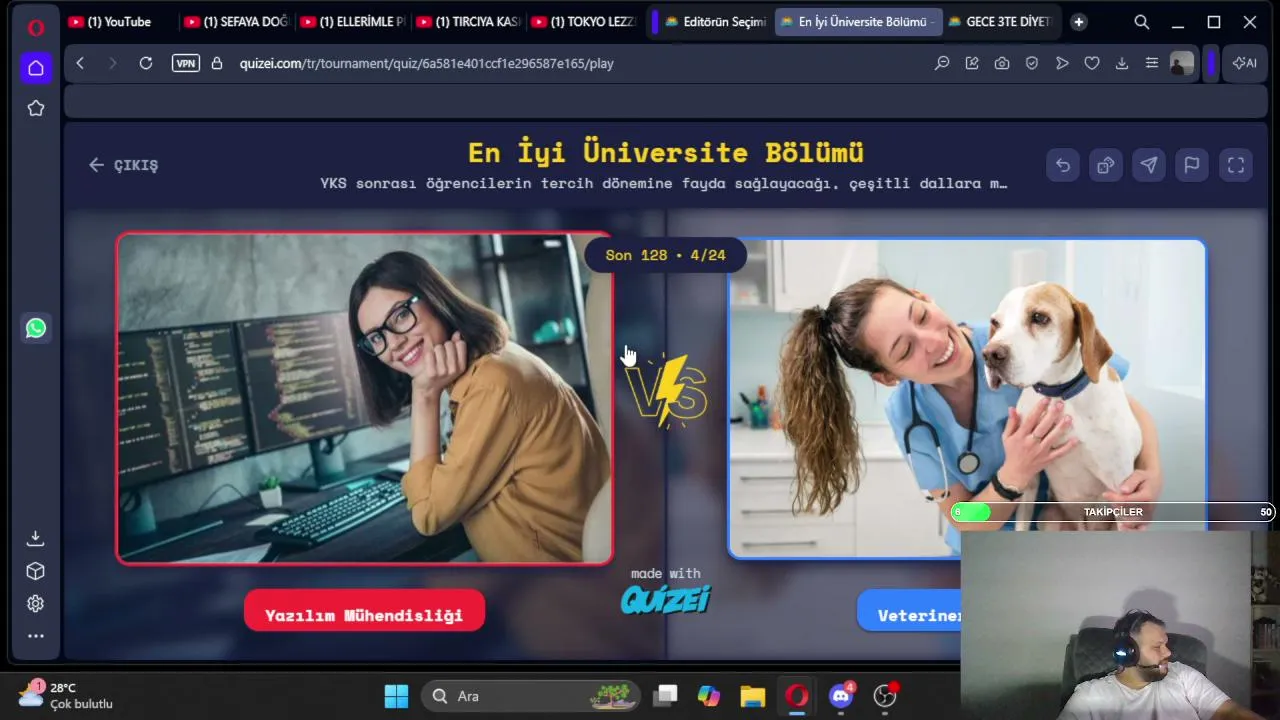Search open tabs with the magnifier icon
Viewport: 1280px width, 720px height.
pos(1142,22)
